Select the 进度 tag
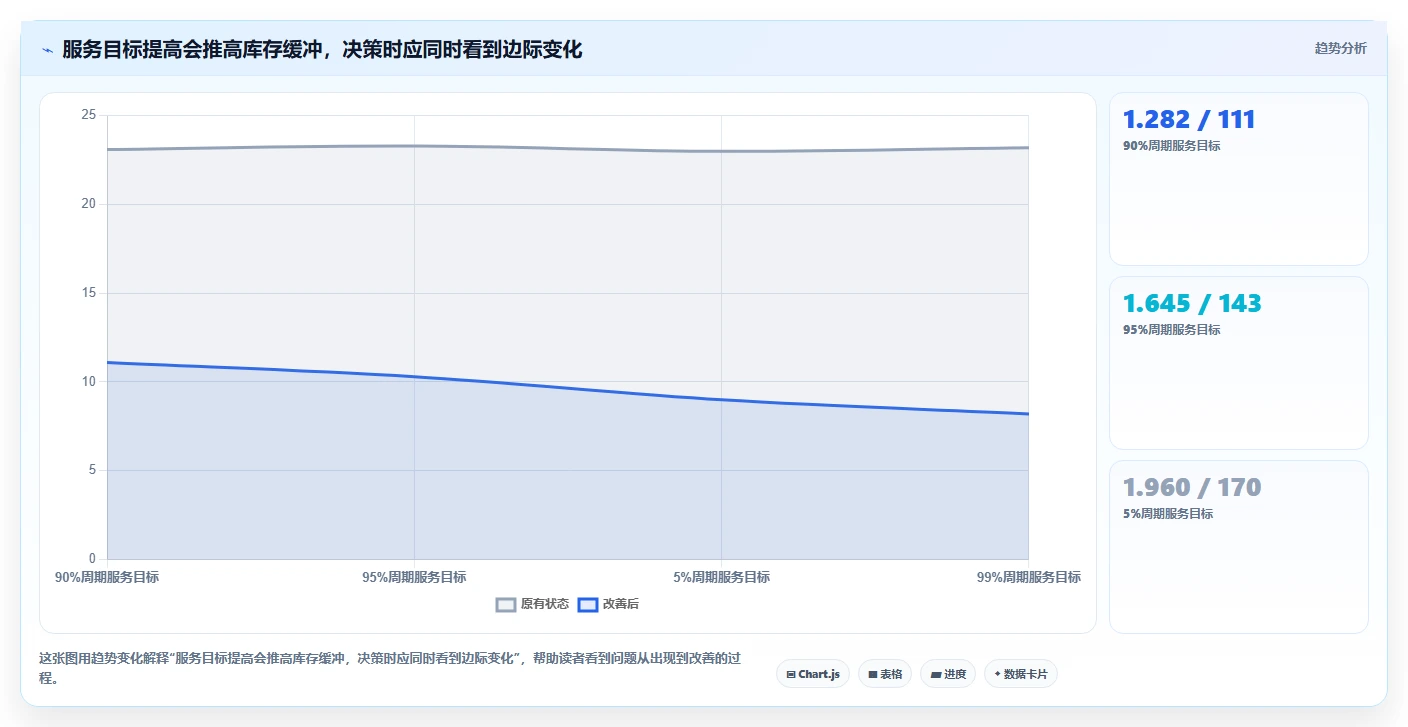Screen dimensions: 1408x727 coord(948,674)
